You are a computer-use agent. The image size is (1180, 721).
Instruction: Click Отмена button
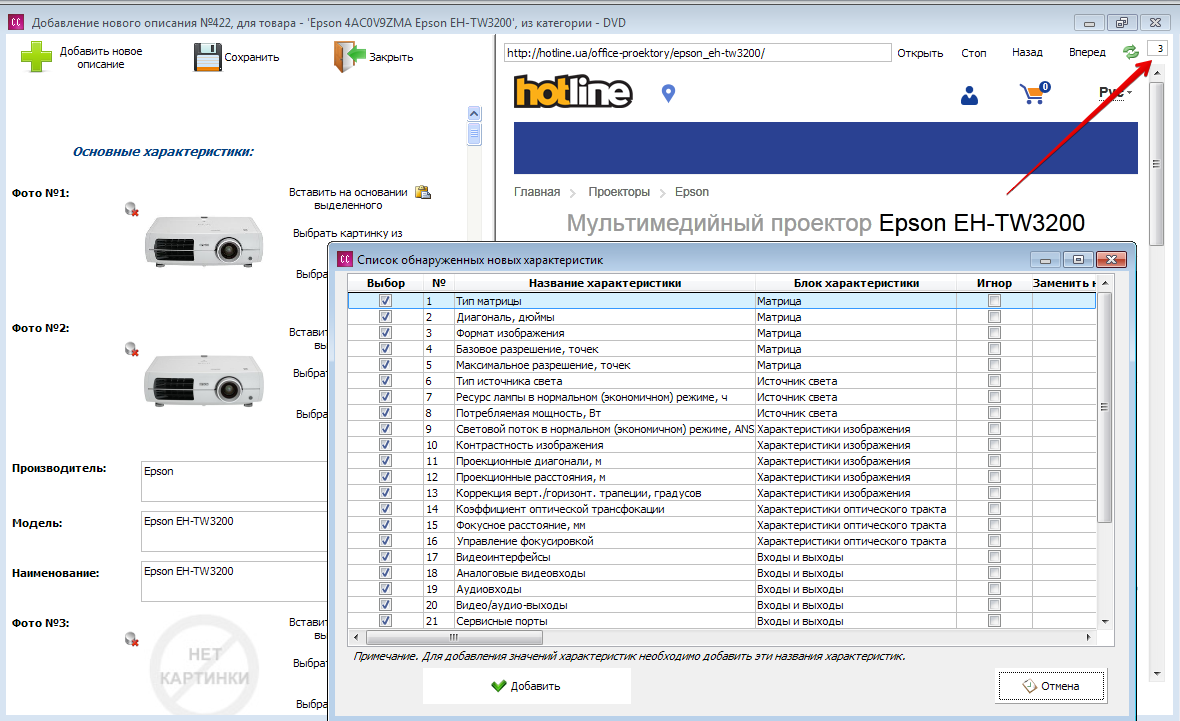(x=1051, y=686)
